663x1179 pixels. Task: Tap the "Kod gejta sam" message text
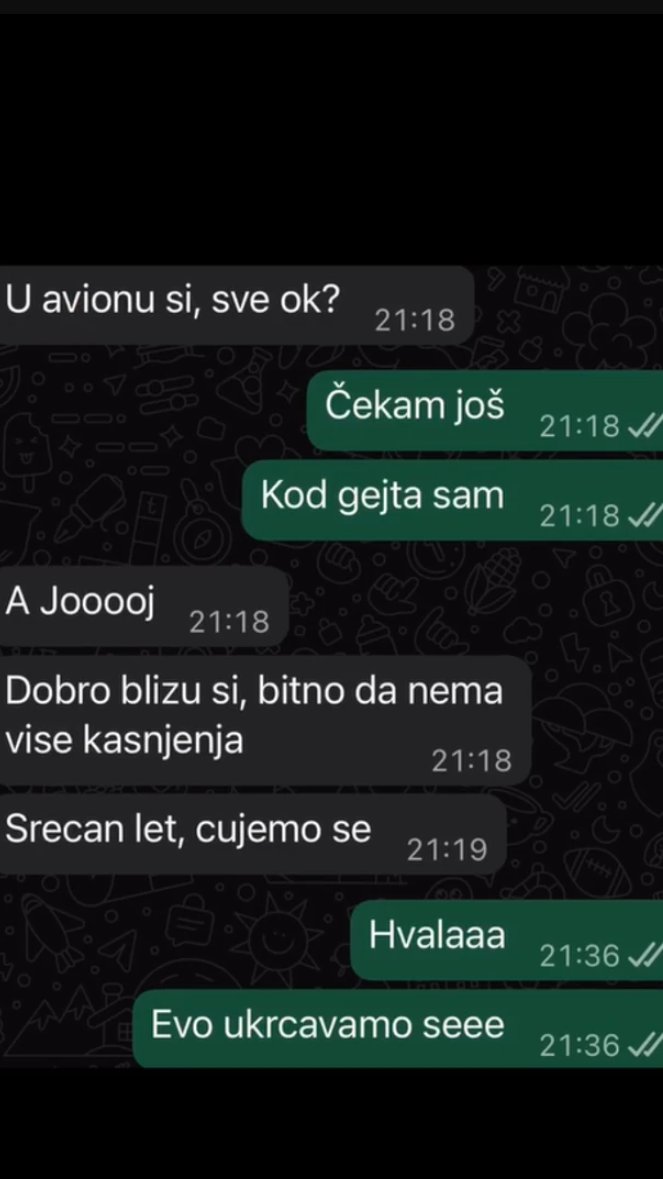[382, 496]
